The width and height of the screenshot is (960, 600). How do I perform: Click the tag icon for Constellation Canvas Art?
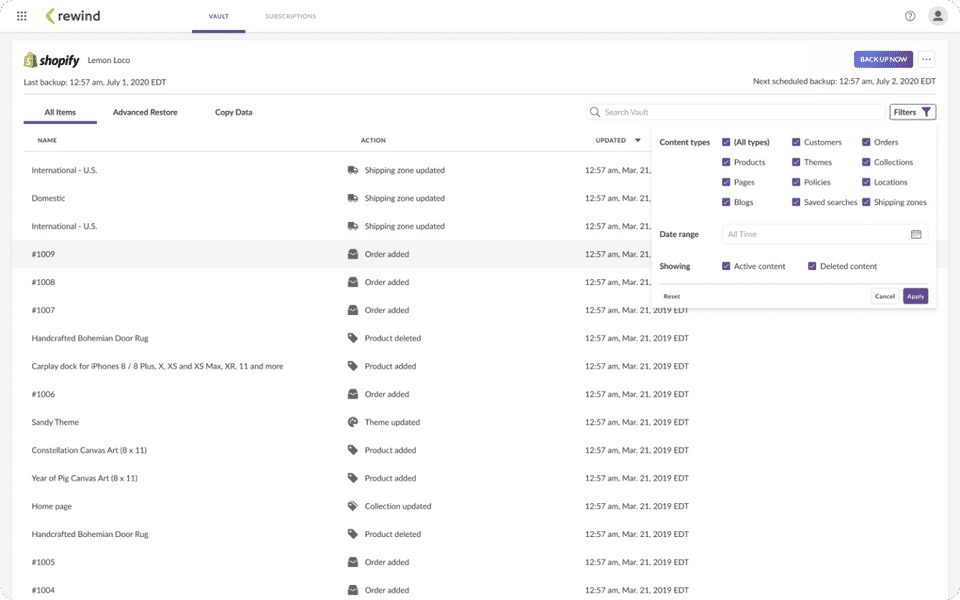(353, 450)
